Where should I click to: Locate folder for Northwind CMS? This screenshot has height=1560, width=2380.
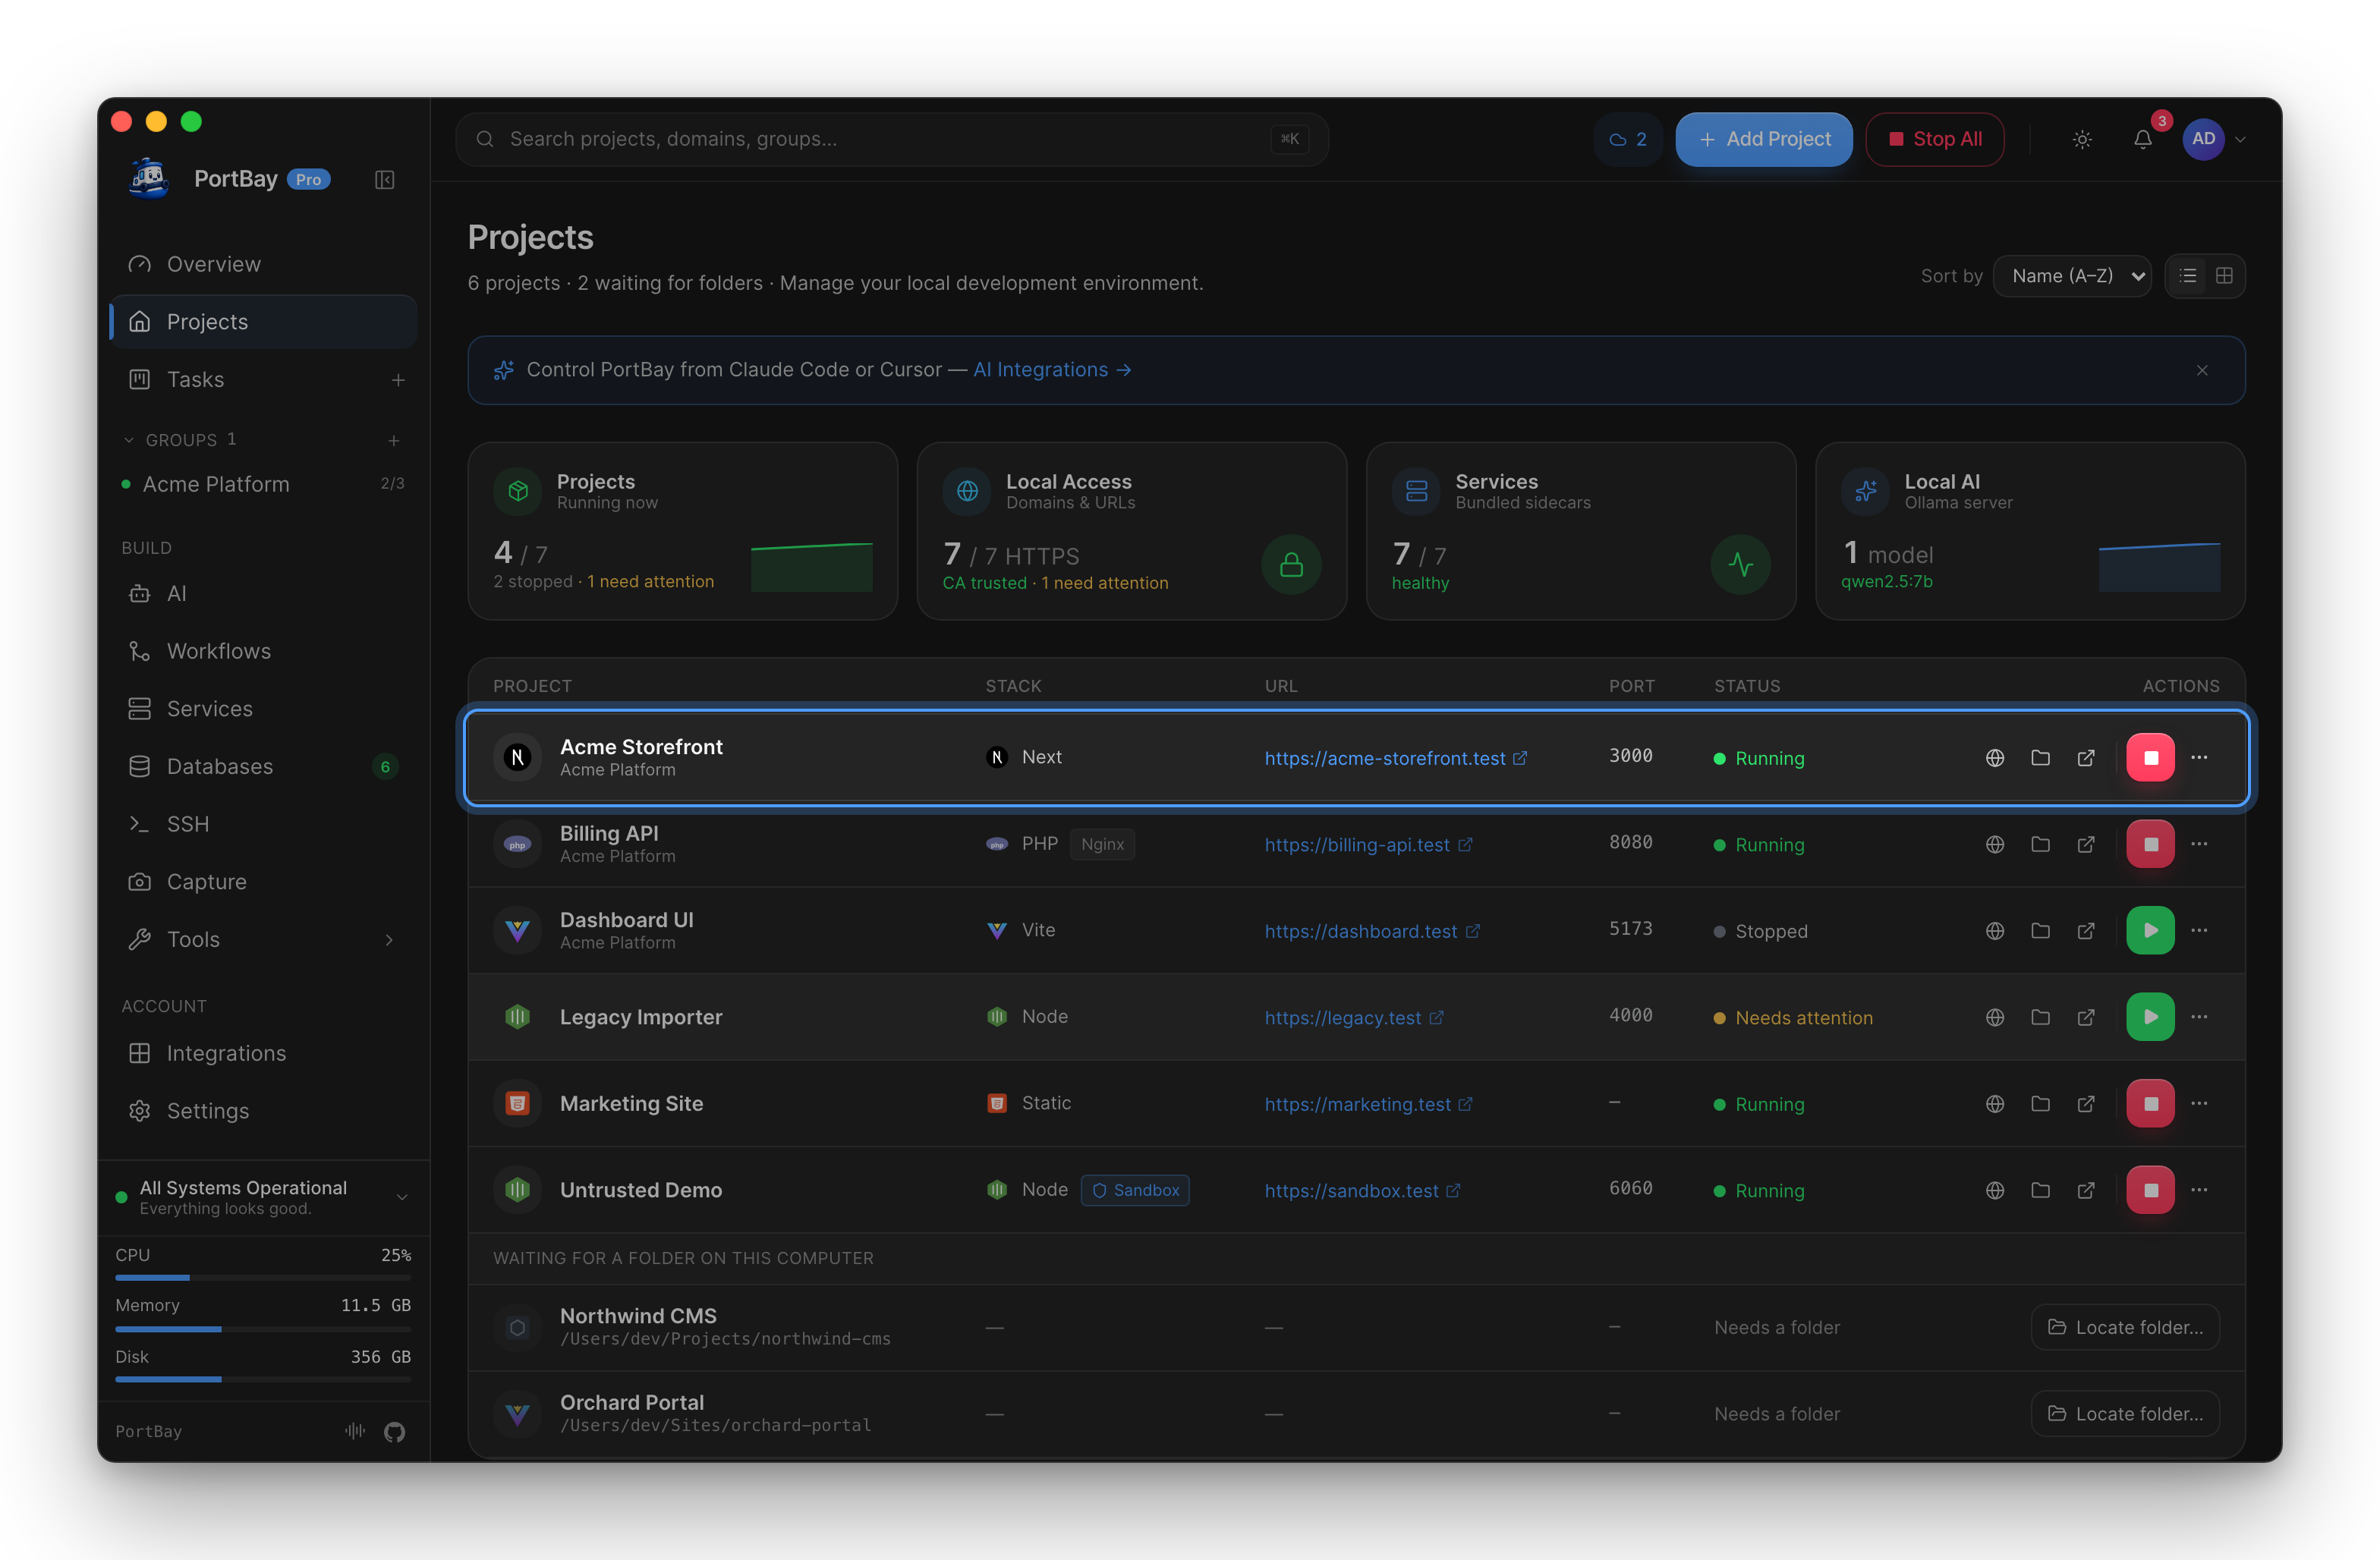tap(2125, 1327)
